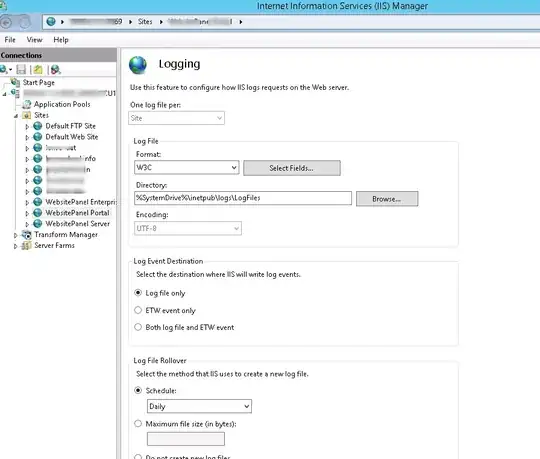Click the Default FTP Site globe icon
Viewport: 540px width, 459px height.
(38, 126)
